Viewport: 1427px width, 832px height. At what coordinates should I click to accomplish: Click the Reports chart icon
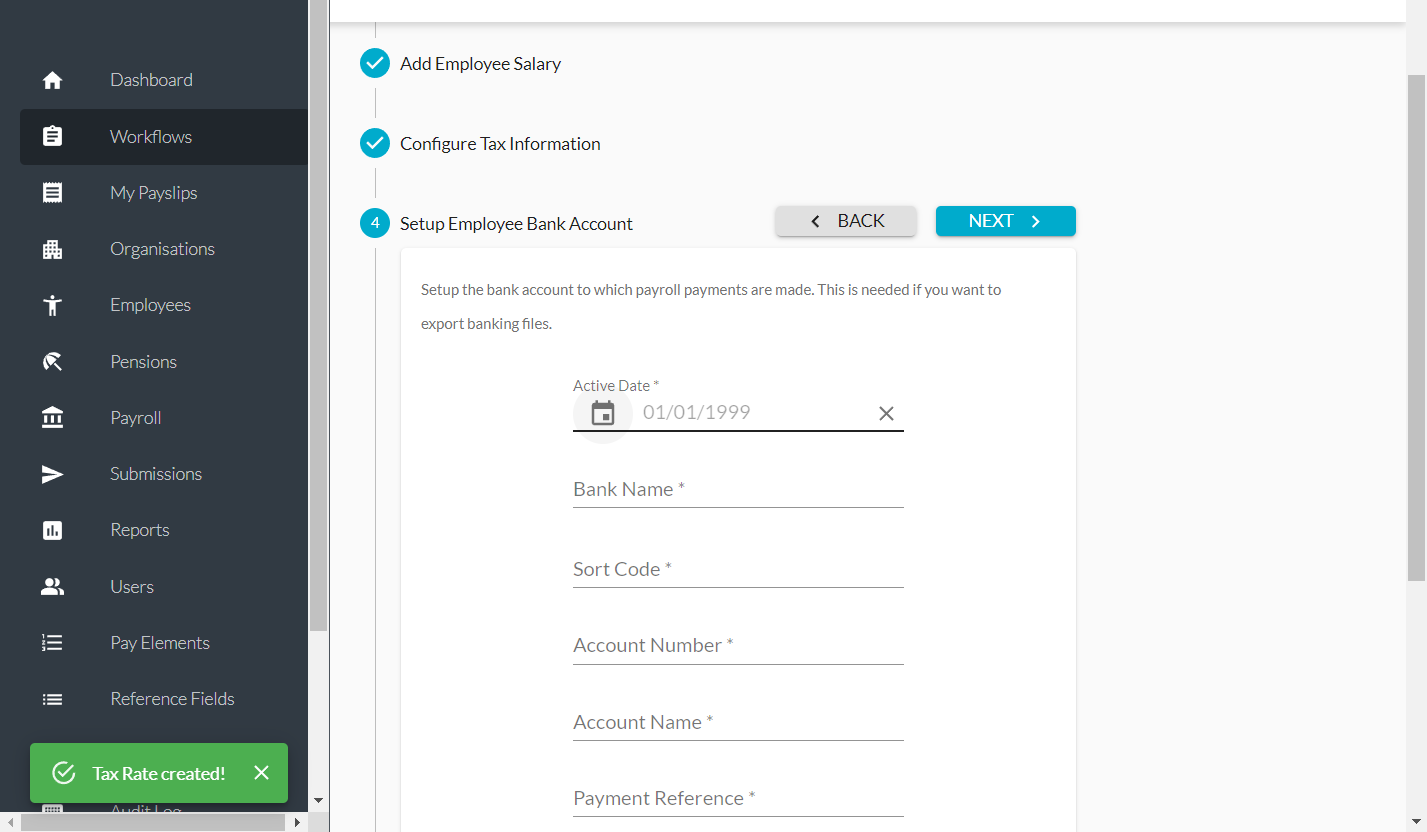tap(53, 530)
